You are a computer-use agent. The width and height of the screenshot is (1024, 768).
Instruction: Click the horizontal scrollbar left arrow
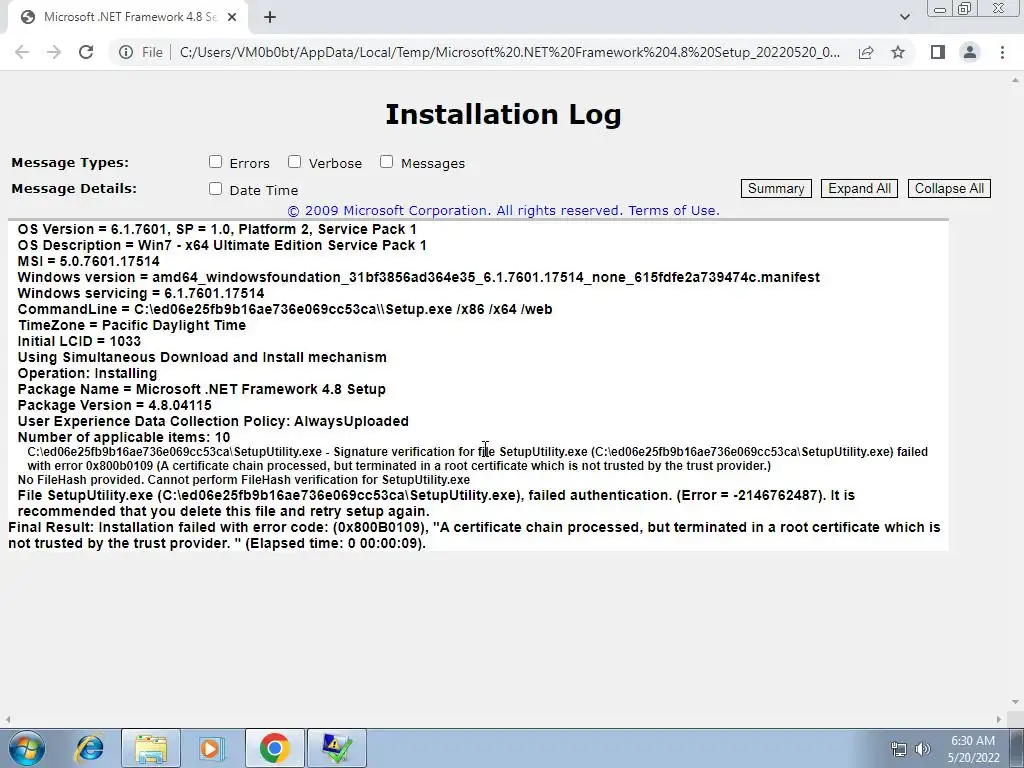point(7,719)
